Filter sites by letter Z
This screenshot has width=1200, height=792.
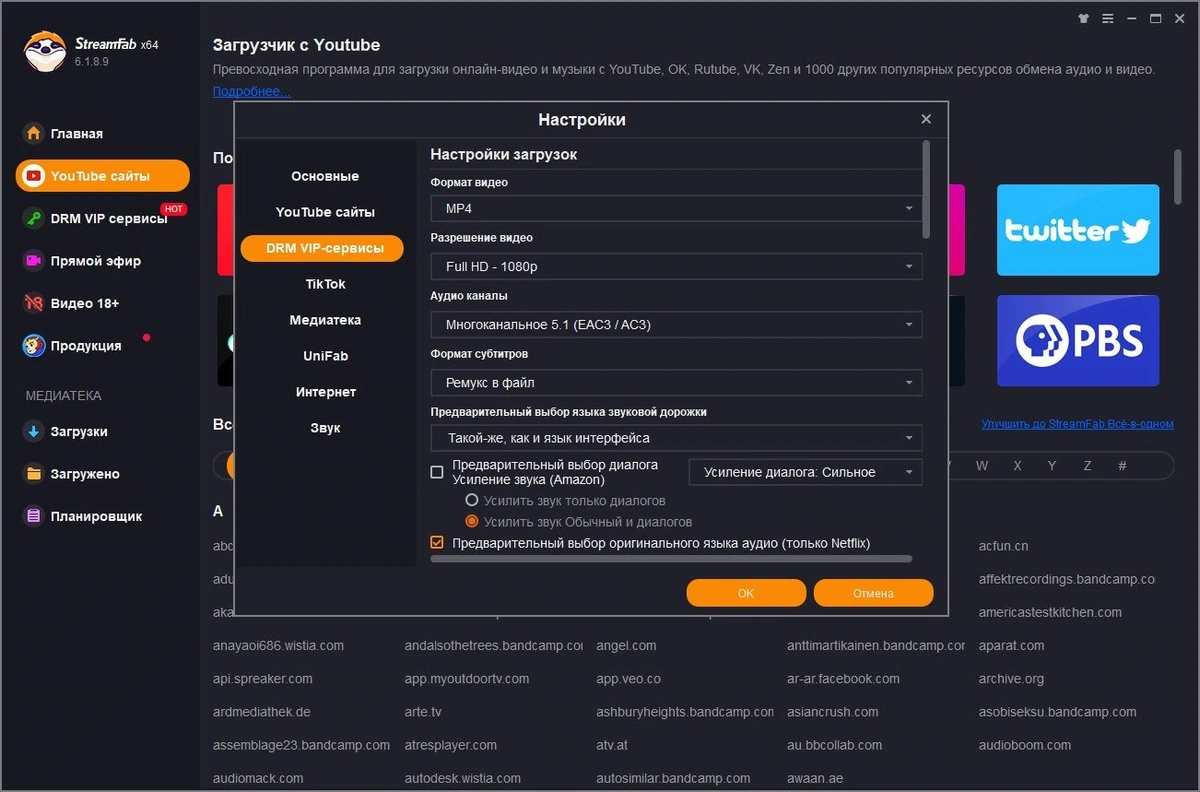1087,466
